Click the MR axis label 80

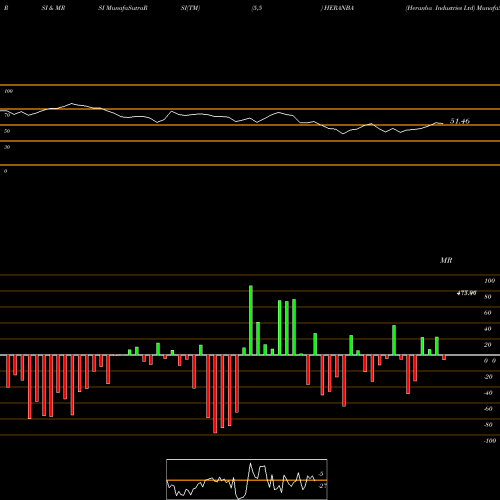coord(488,297)
